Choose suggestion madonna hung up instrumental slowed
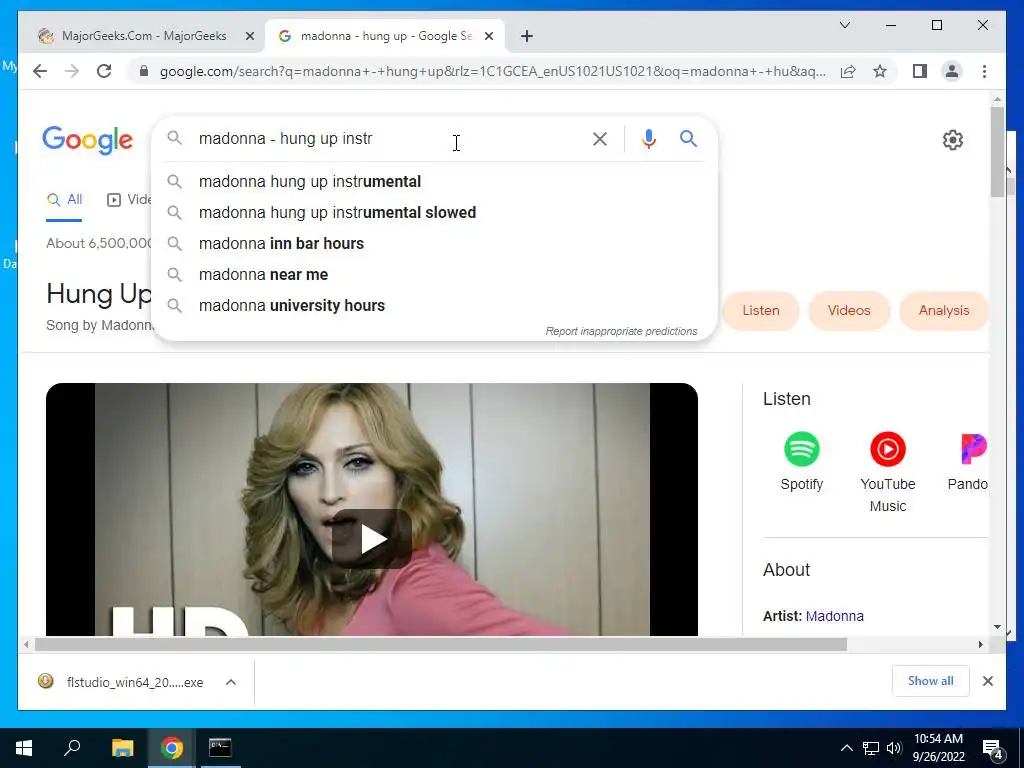Viewport: 1024px width, 768px height. 434,212
